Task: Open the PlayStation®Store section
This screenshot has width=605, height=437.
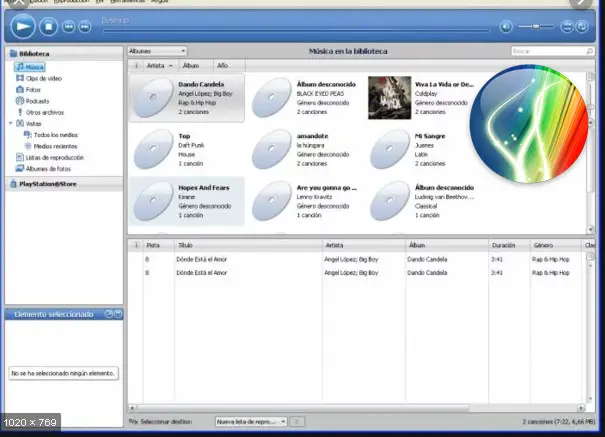Action: pos(47,184)
